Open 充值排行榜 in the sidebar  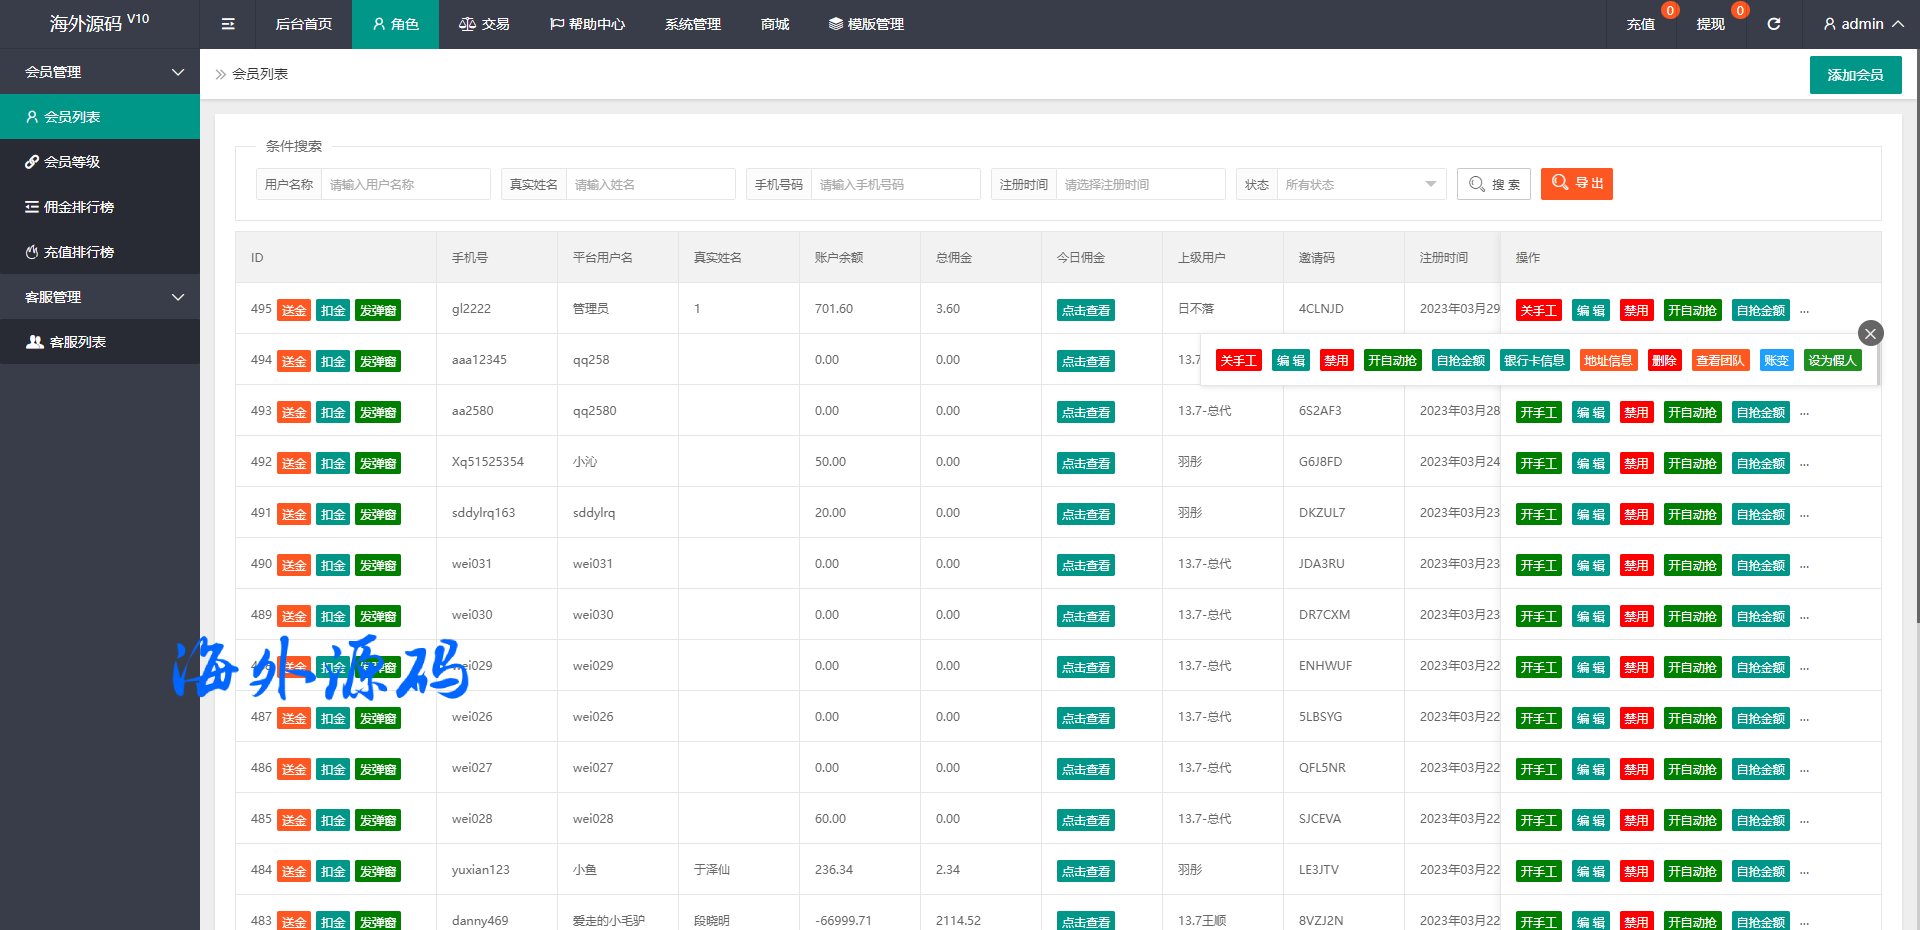pyautogui.click(x=78, y=252)
